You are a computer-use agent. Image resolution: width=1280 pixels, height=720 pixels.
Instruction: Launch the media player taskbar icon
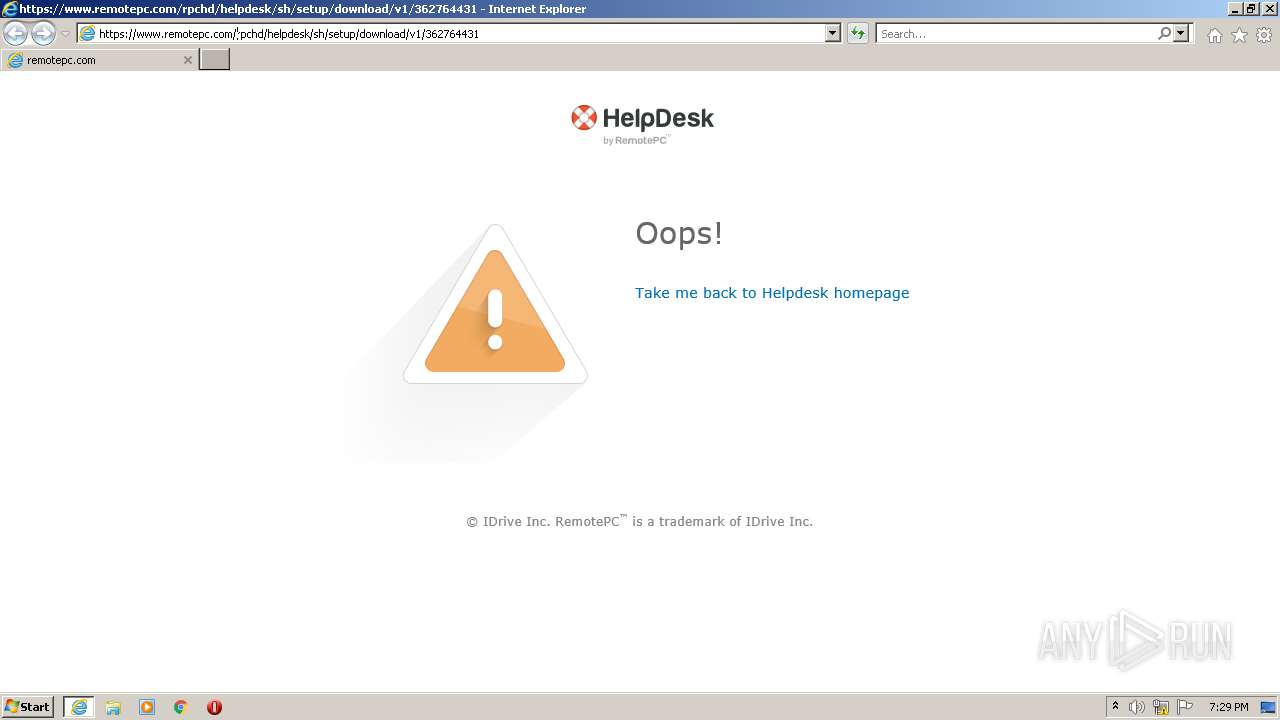(x=147, y=707)
